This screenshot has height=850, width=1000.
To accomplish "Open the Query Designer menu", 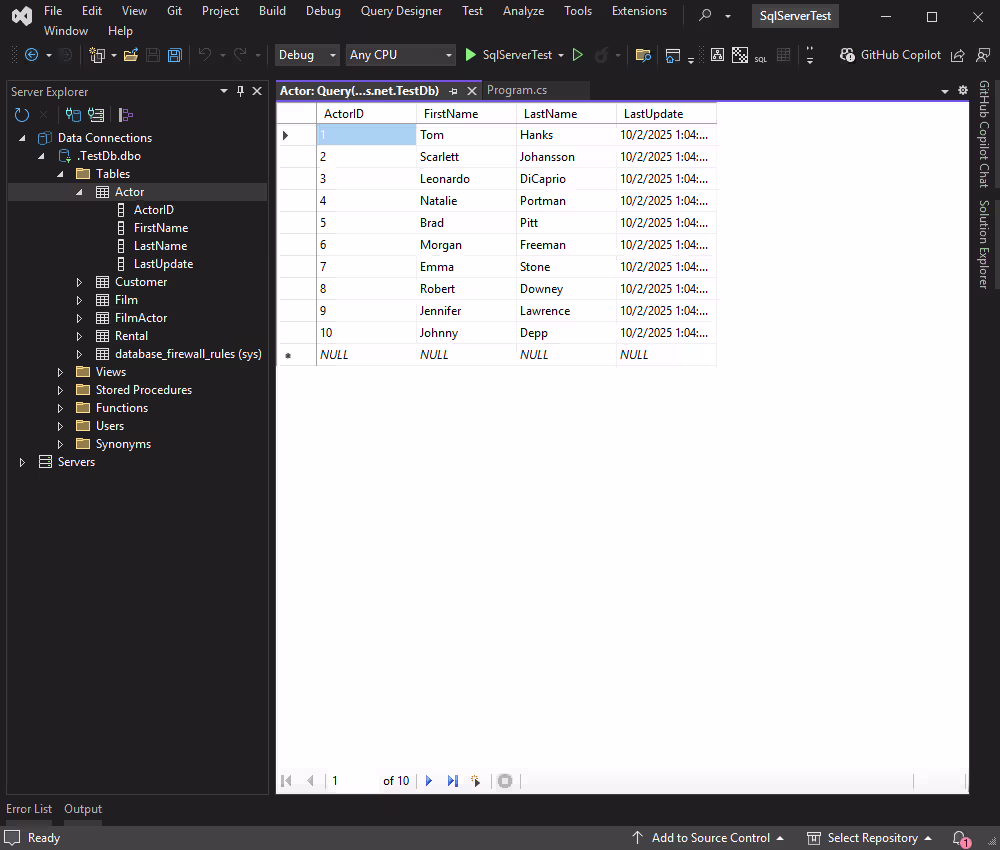I will pyautogui.click(x=401, y=11).
